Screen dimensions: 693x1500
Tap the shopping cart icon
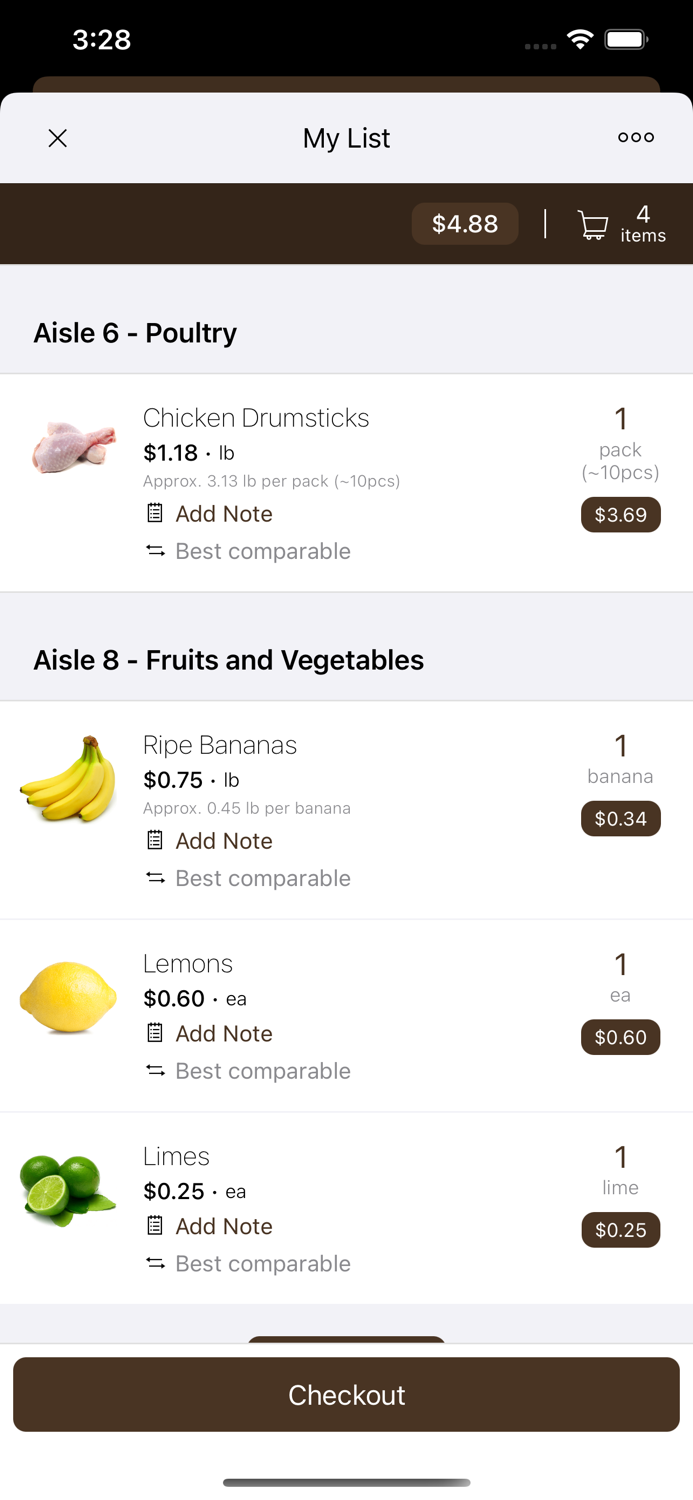[593, 225]
